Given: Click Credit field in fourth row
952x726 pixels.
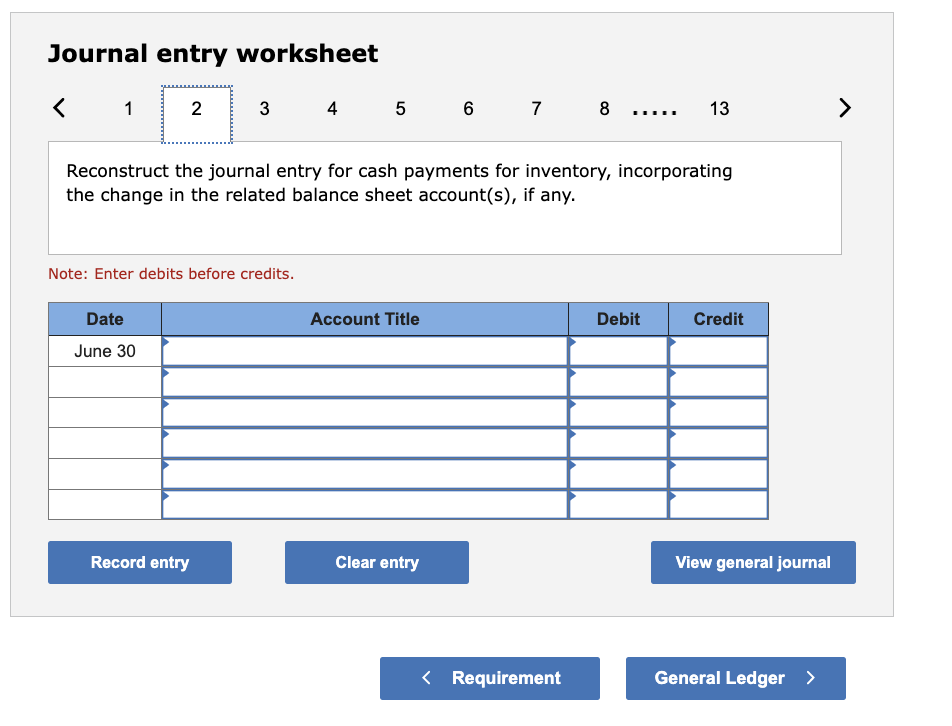Looking at the screenshot, I should pos(718,444).
